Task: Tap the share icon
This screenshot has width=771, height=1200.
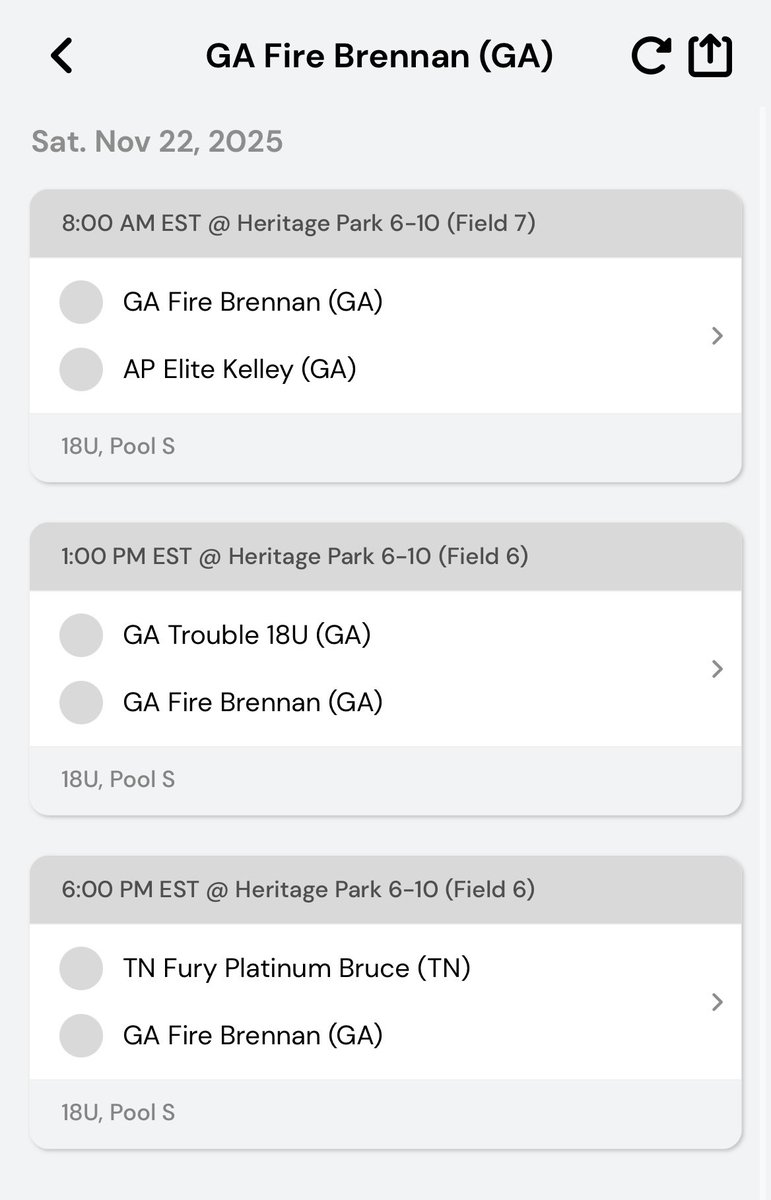Action: point(710,56)
